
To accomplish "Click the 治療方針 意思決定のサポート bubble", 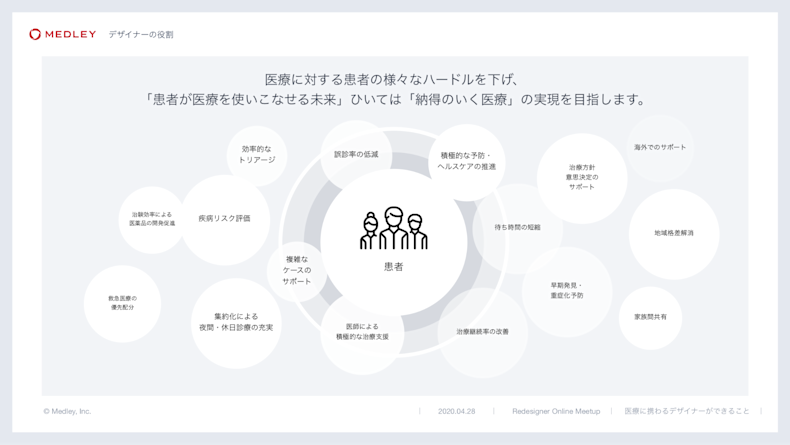I will tap(582, 177).
